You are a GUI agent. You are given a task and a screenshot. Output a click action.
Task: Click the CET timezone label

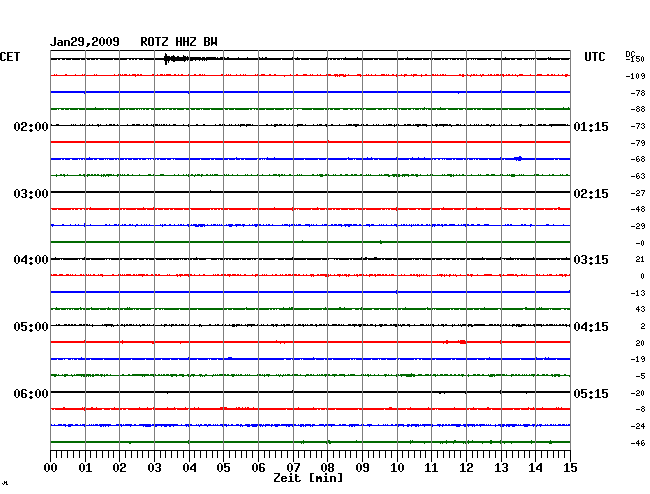pyautogui.click(x=10, y=57)
